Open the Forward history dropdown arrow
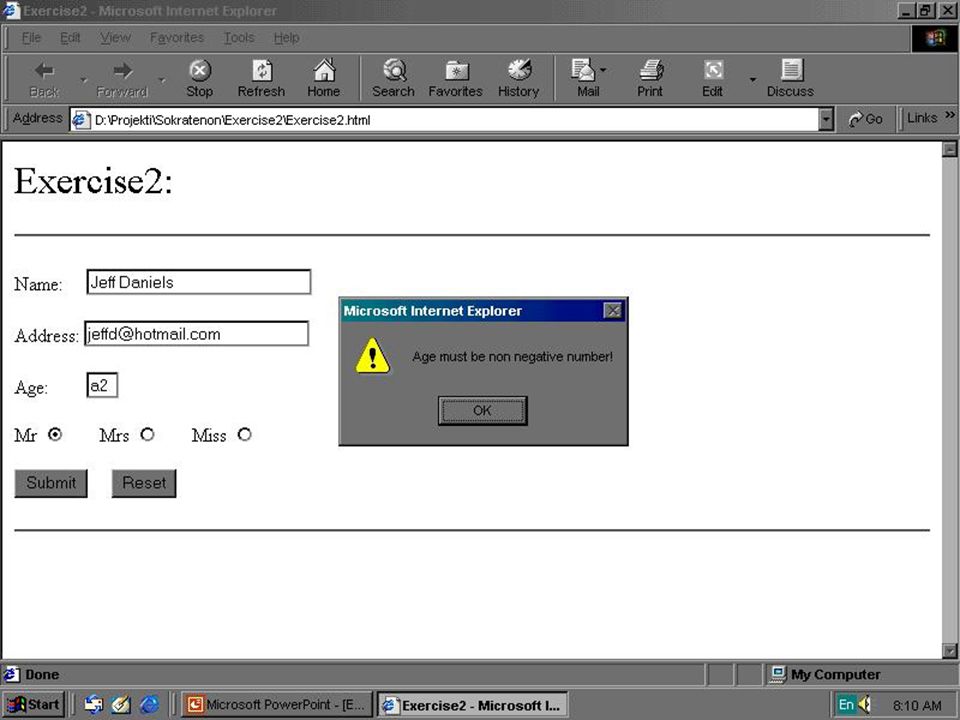Image resolution: width=960 pixels, height=720 pixels. [162, 80]
